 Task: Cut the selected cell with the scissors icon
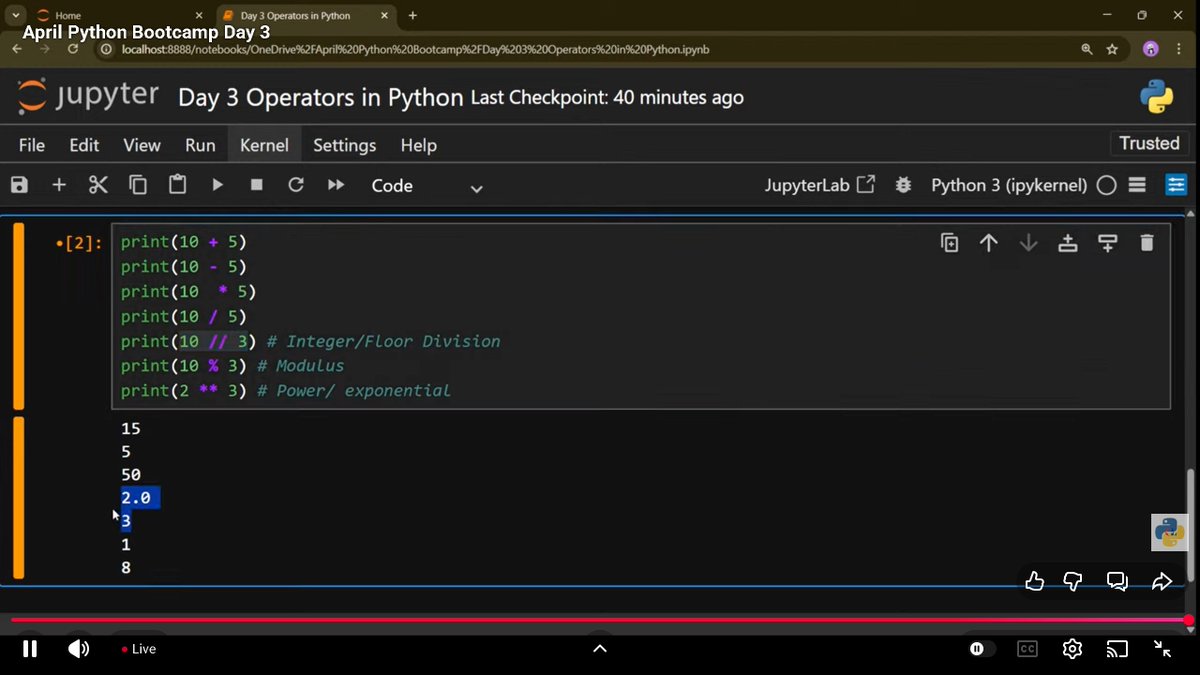(98, 185)
